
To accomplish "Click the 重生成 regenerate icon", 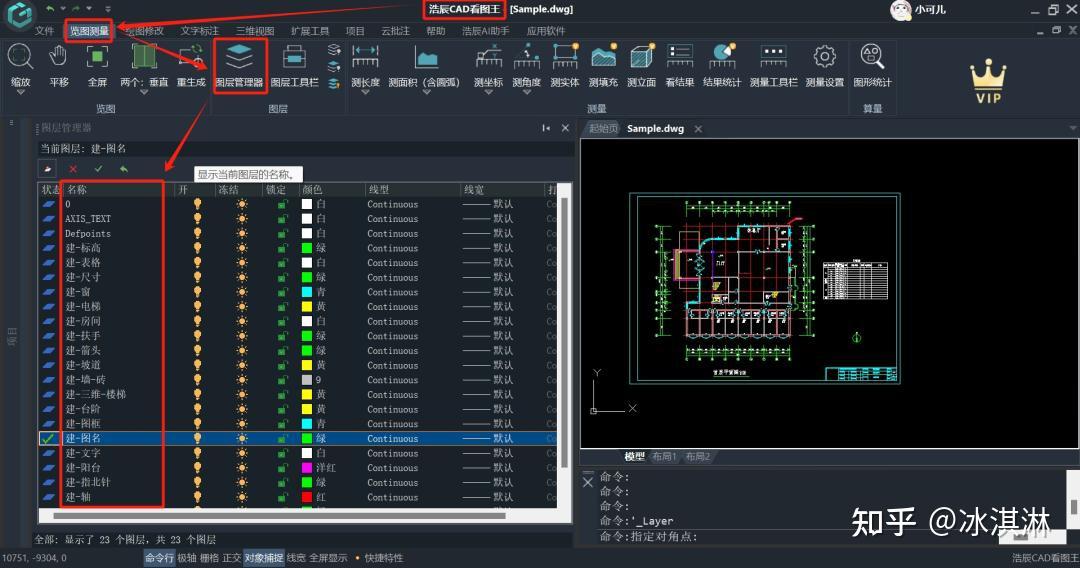I will coord(191,56).
